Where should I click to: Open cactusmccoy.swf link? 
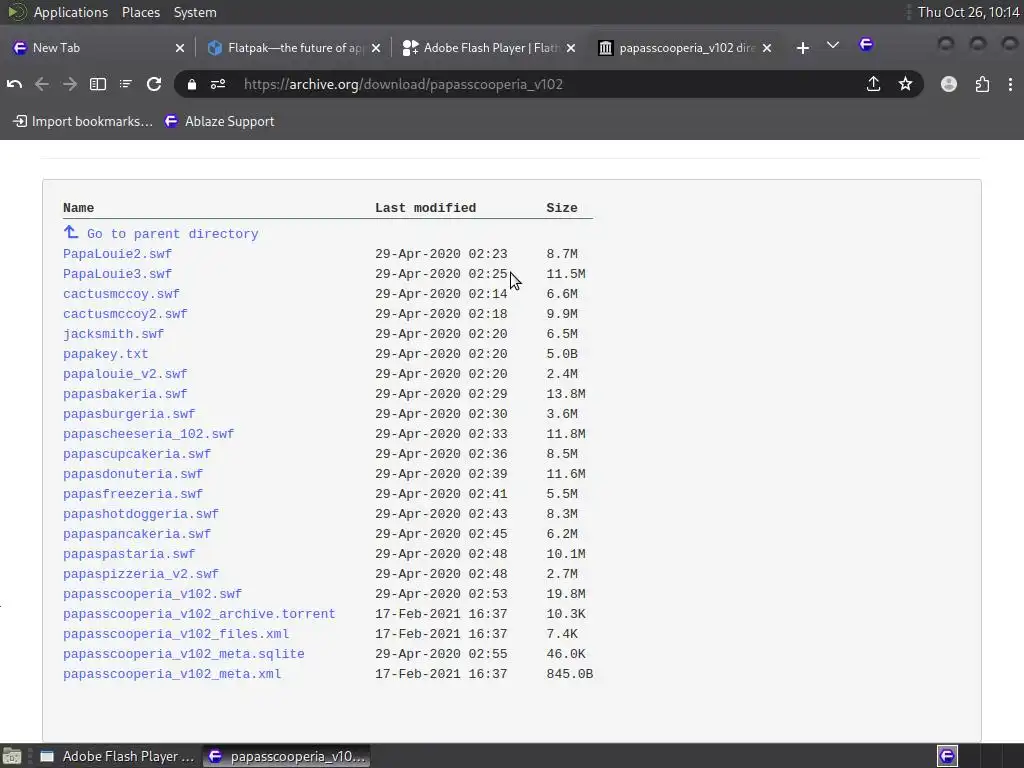click(121, 294)
